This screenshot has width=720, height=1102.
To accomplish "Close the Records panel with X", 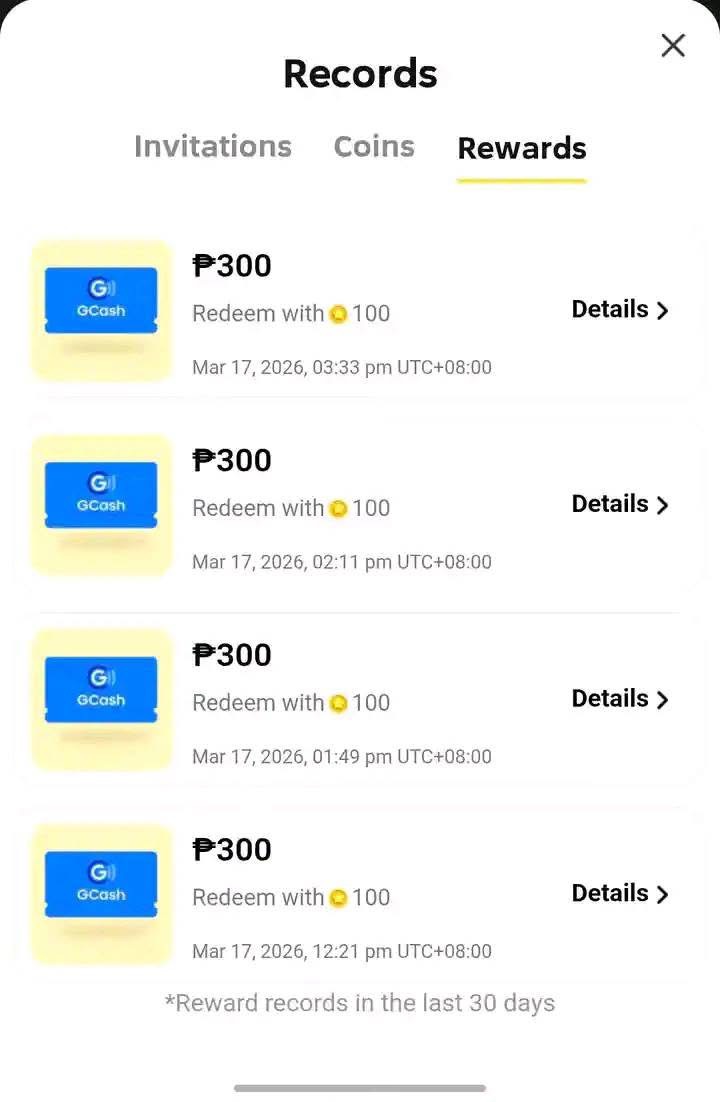I will tap(673, 45).
